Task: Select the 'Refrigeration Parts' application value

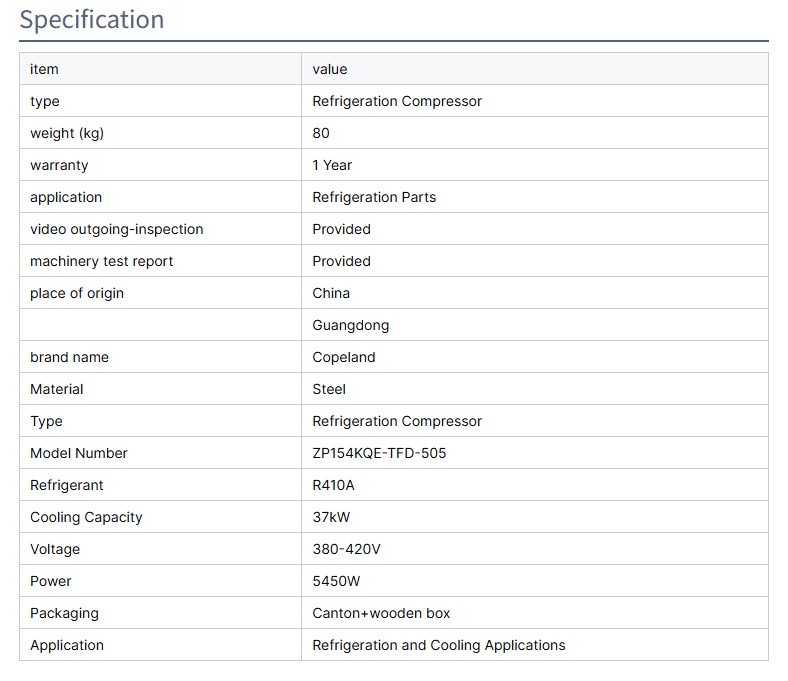Action: [374, 197]
